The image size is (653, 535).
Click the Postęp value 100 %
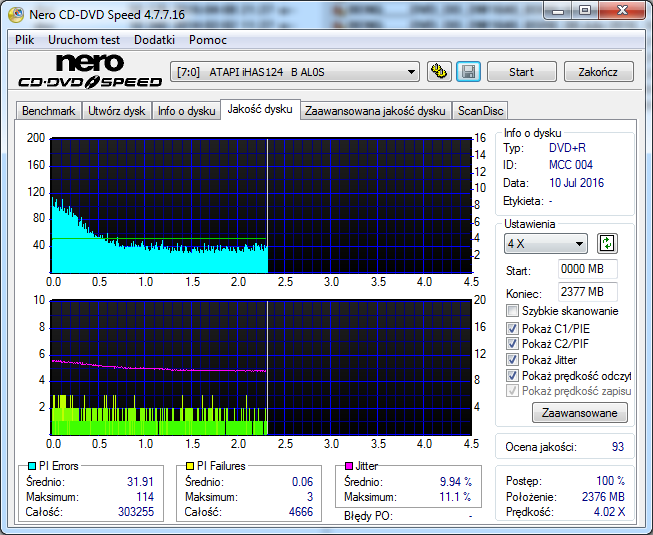pos(611,481)
